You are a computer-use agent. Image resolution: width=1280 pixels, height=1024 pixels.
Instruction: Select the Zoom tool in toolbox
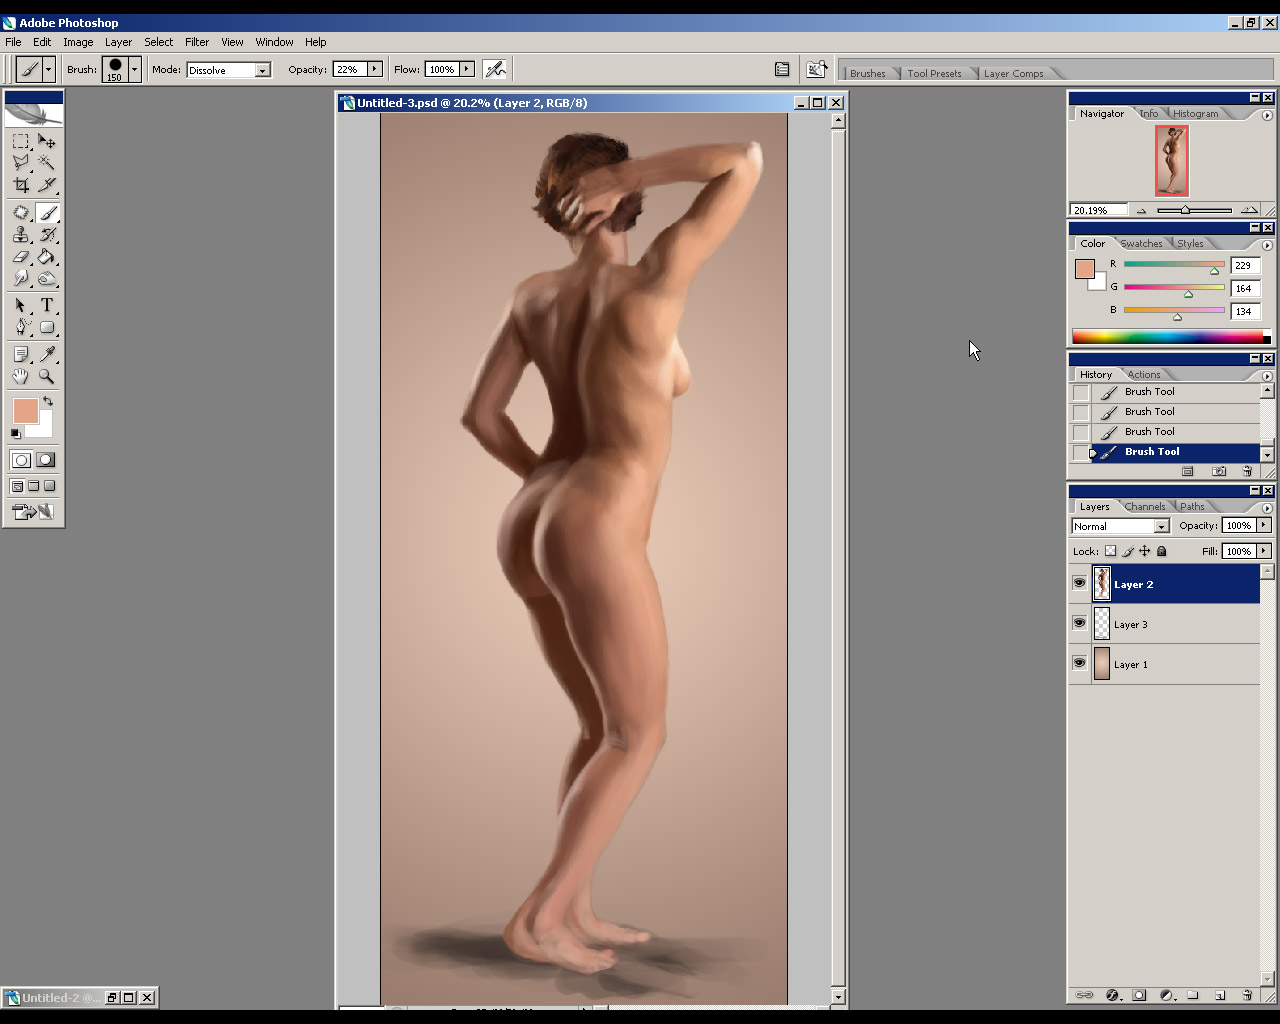(x=46, y=377)
